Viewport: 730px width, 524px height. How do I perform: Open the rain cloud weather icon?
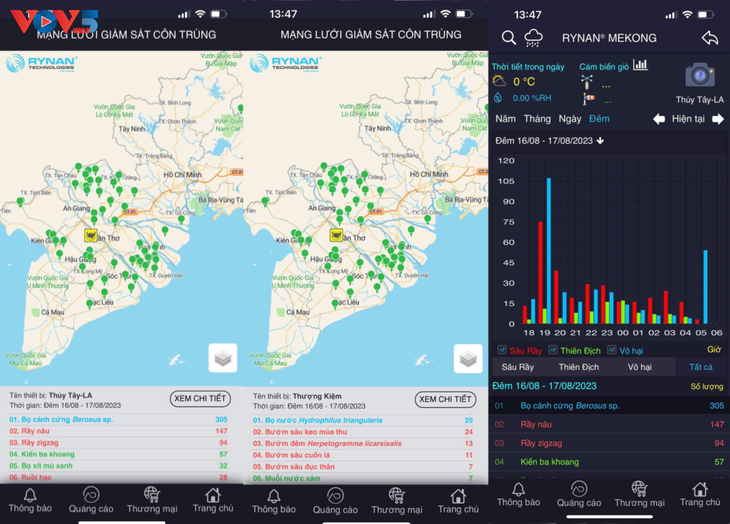pos(535,38)
